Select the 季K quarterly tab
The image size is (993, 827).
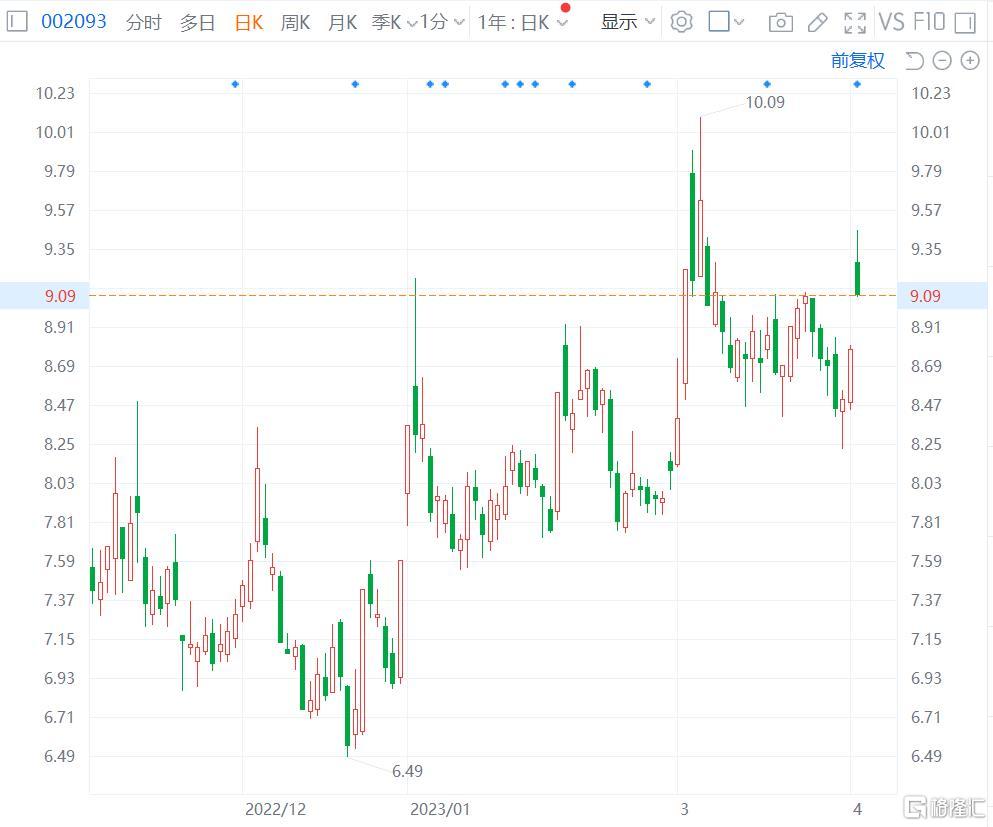[386, 23]
